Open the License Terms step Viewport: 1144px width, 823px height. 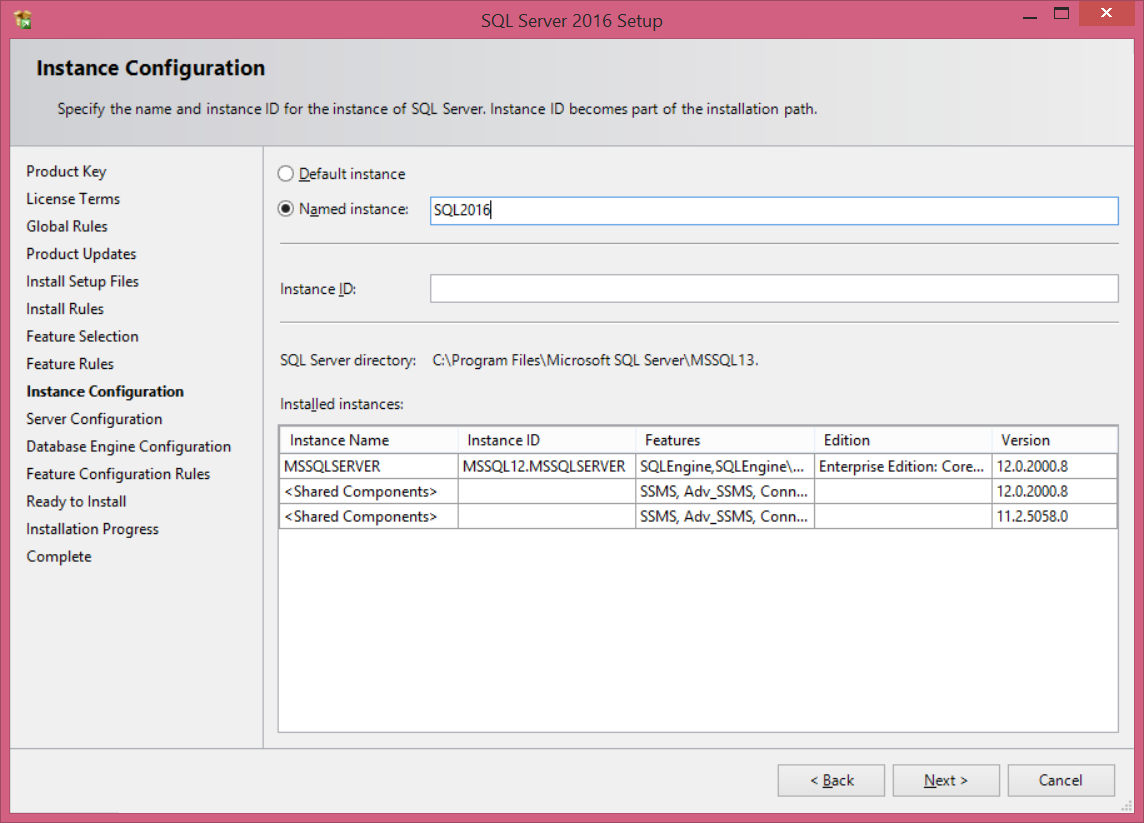73,198
